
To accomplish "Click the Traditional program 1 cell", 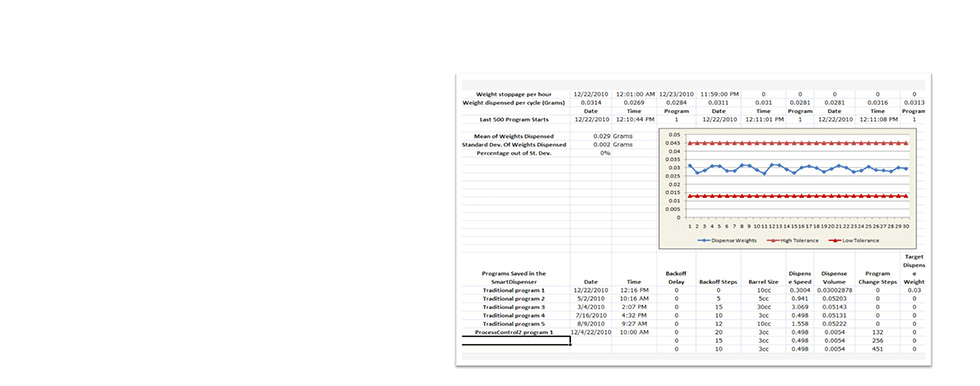I will tap(514, 290).
